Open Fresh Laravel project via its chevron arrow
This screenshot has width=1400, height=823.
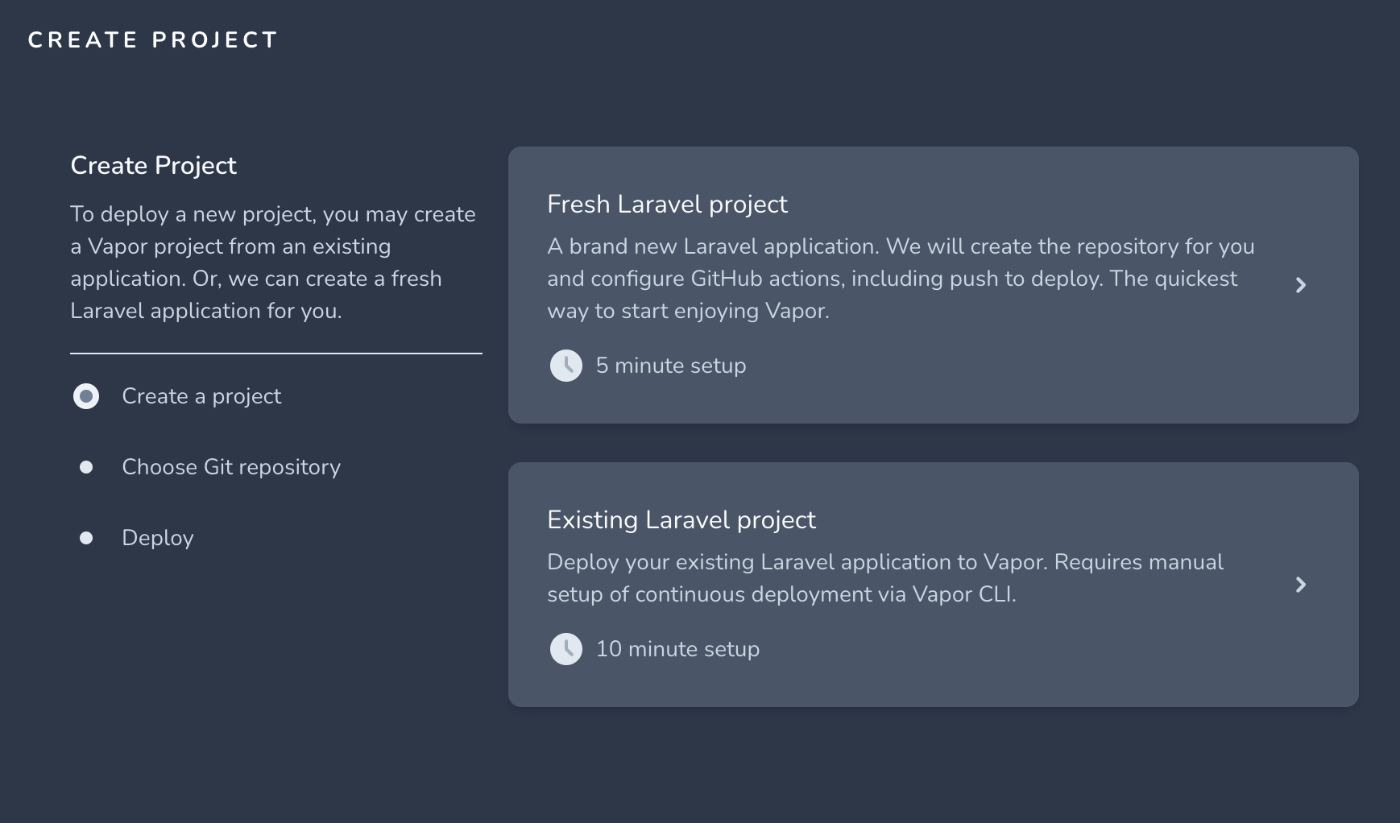point(1300,285)
